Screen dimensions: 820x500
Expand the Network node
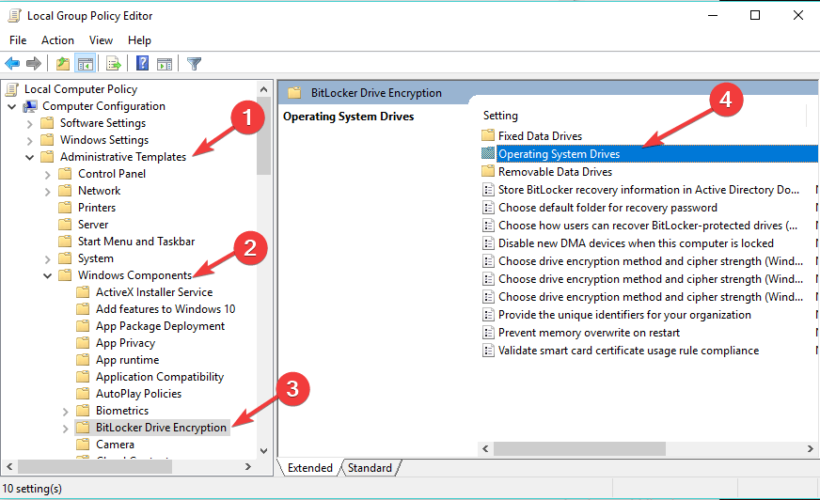48,191
